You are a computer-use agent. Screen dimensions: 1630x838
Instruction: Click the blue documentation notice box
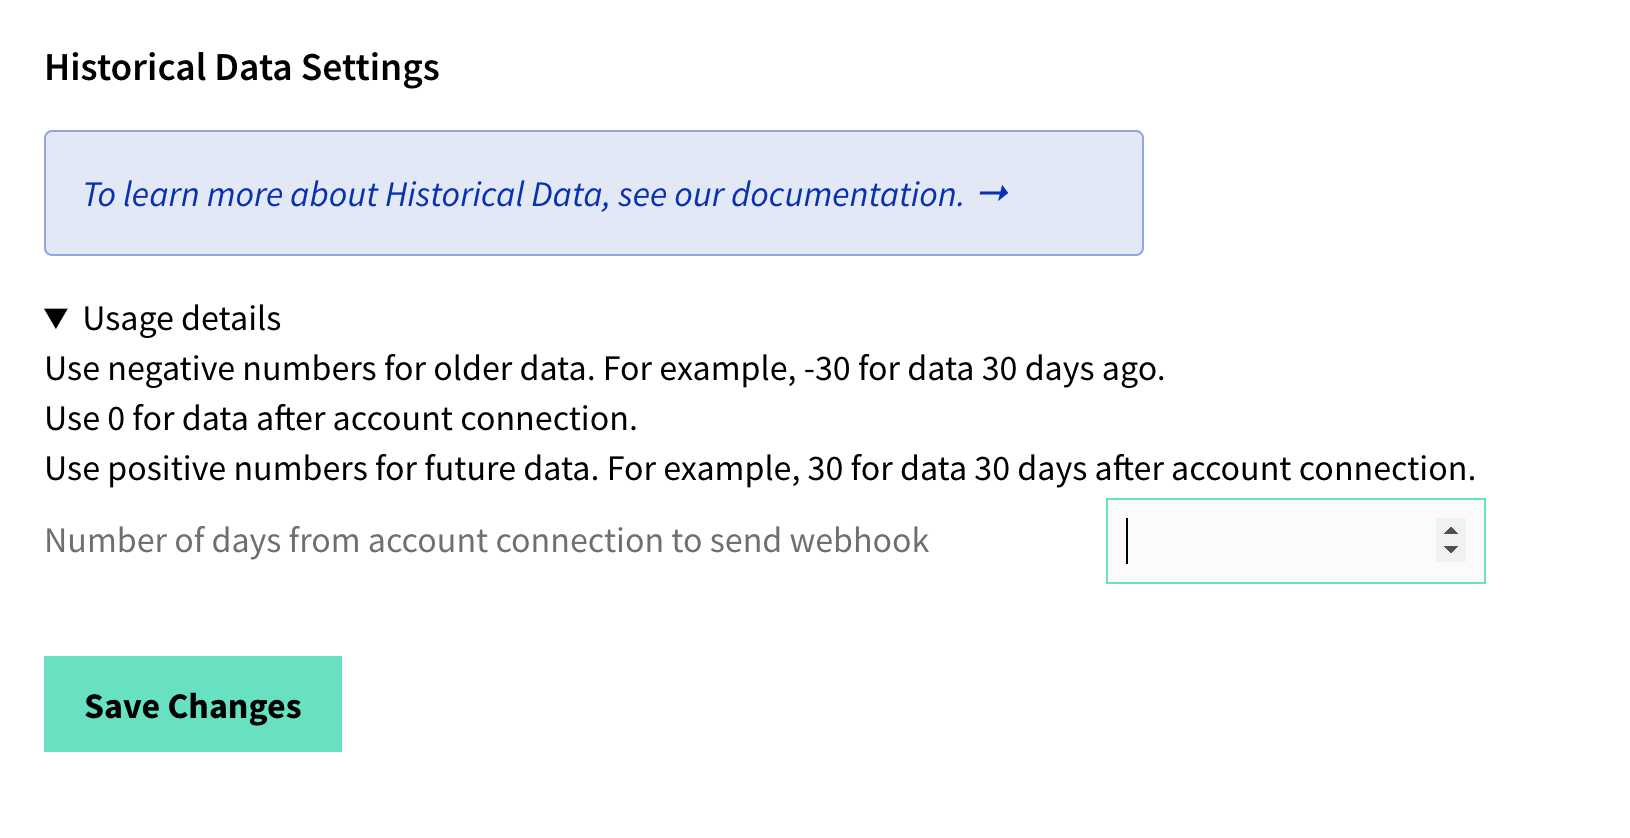pyautogui.click(x=593, y=192)
